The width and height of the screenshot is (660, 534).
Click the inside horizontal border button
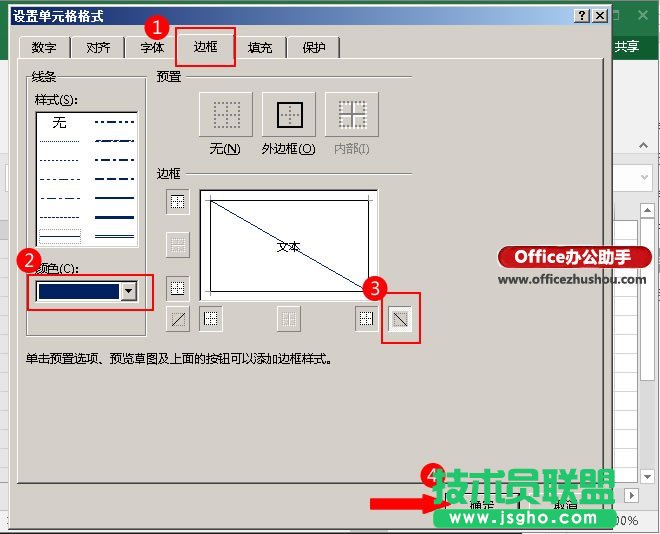[178, 245]
